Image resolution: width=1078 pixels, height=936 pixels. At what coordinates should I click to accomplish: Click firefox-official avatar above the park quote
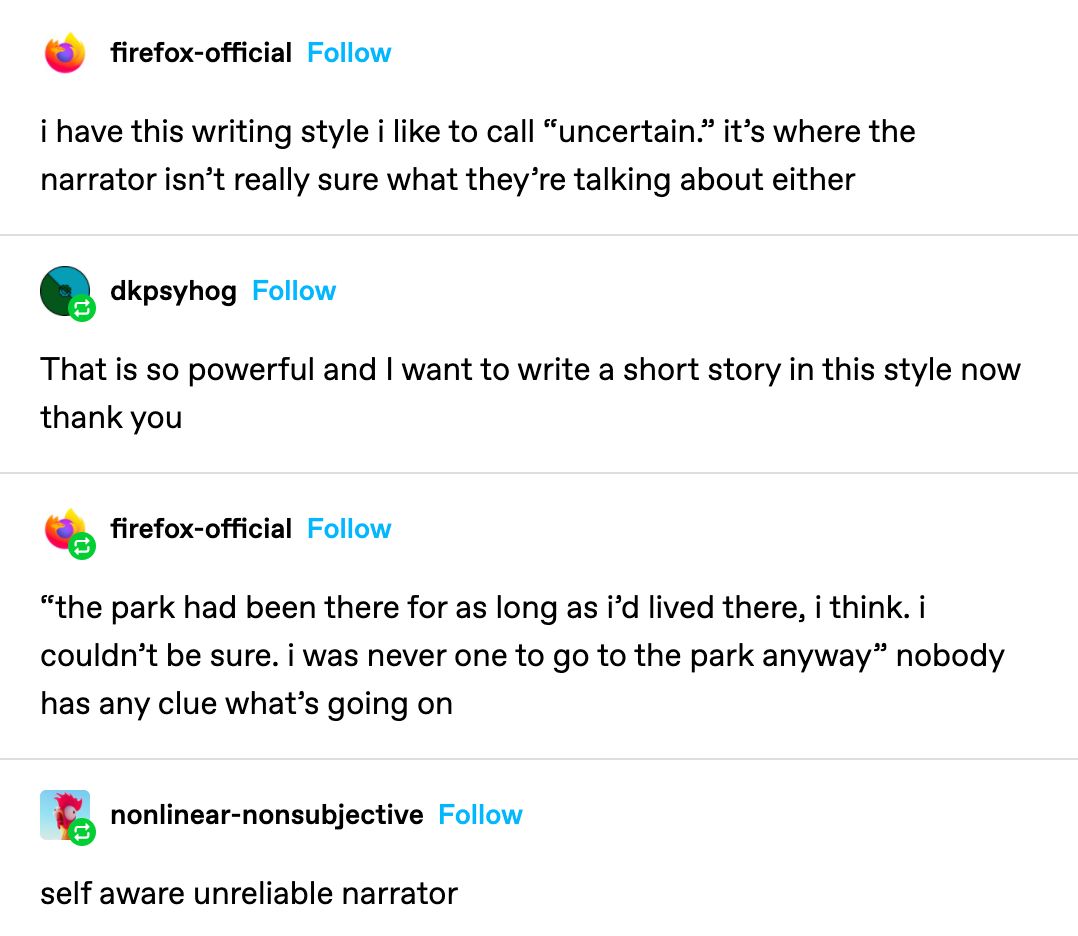(x=63, y=527)
